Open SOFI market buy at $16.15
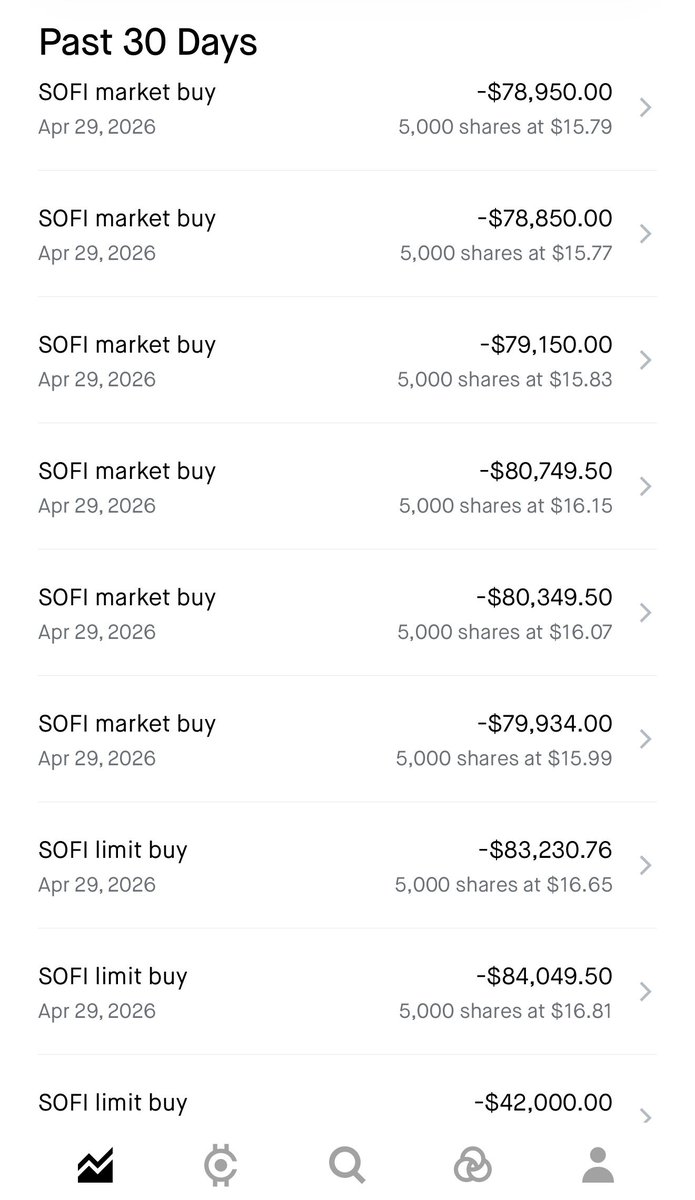Image resolution: width=695 pixels, height=1200 pixels. click(x=347, y=487)
